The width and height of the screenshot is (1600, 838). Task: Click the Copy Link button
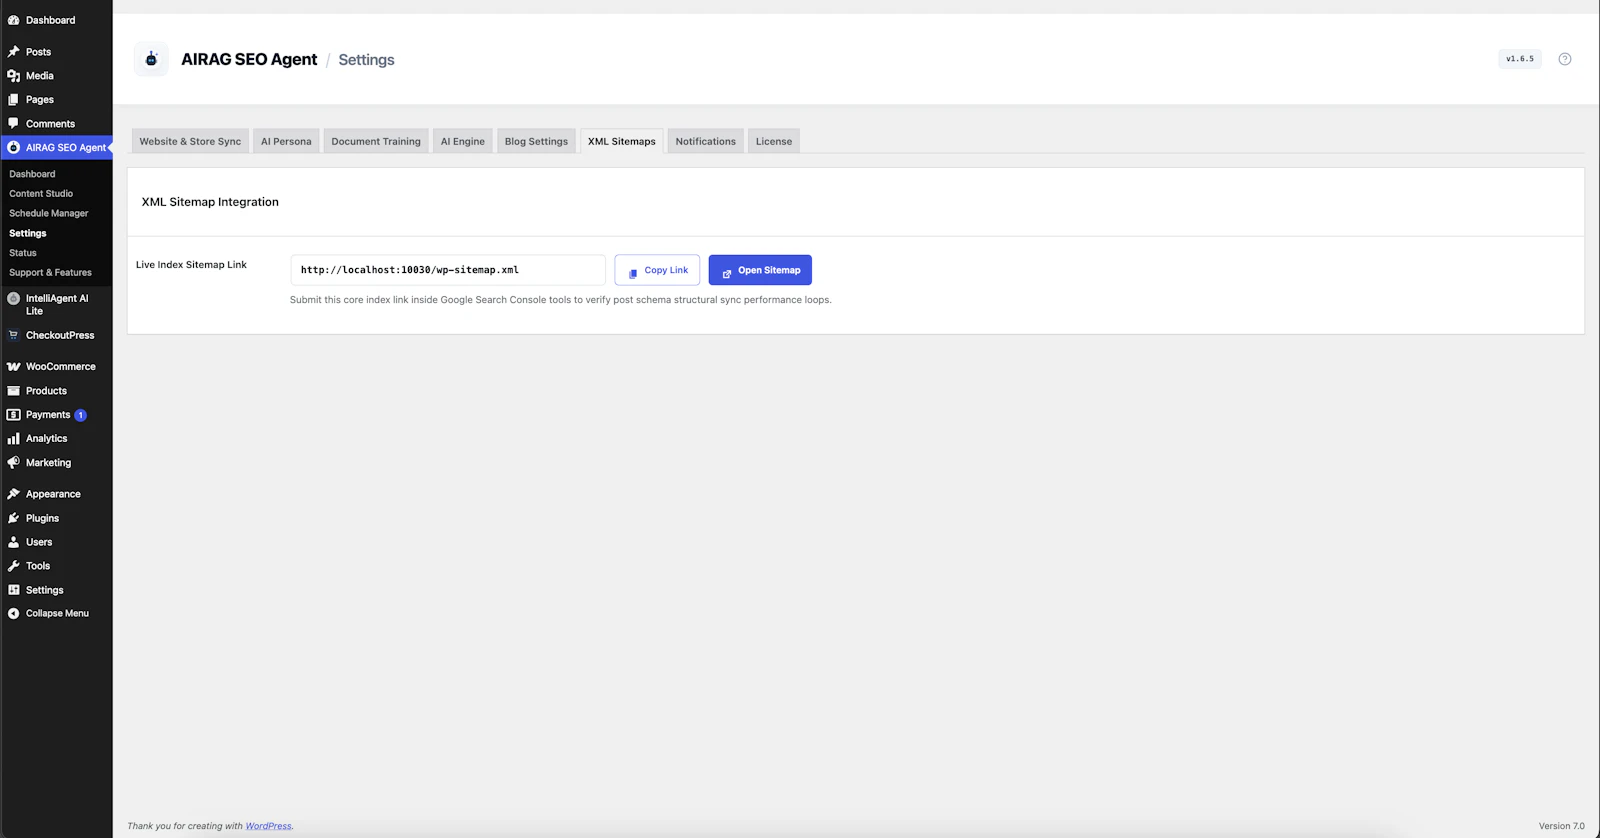[x=657, y=270]
